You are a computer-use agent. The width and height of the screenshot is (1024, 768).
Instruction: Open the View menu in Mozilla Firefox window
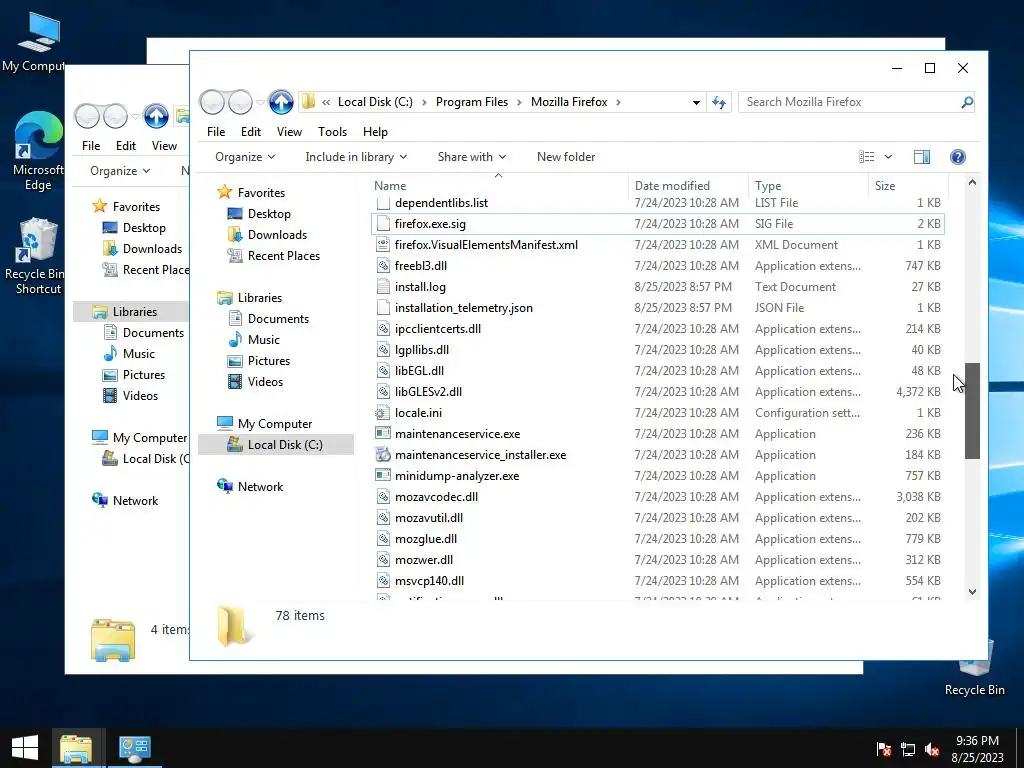[x=289, y=132]
